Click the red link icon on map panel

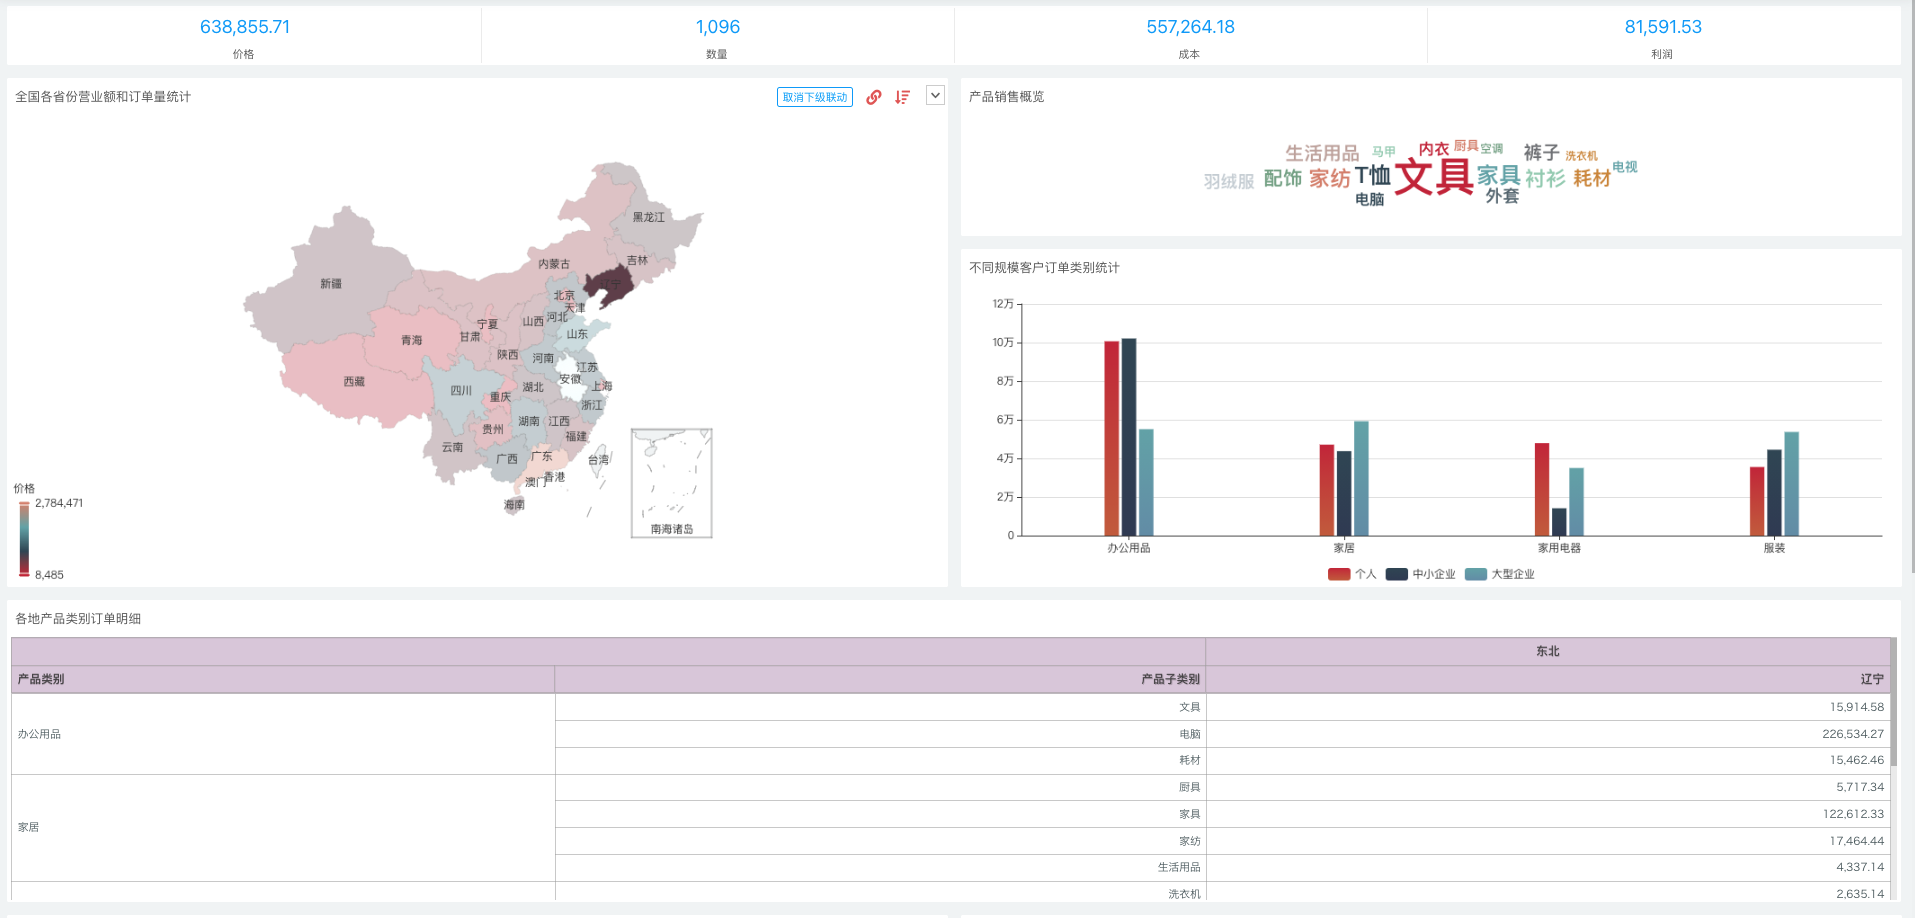coord(874,97)
